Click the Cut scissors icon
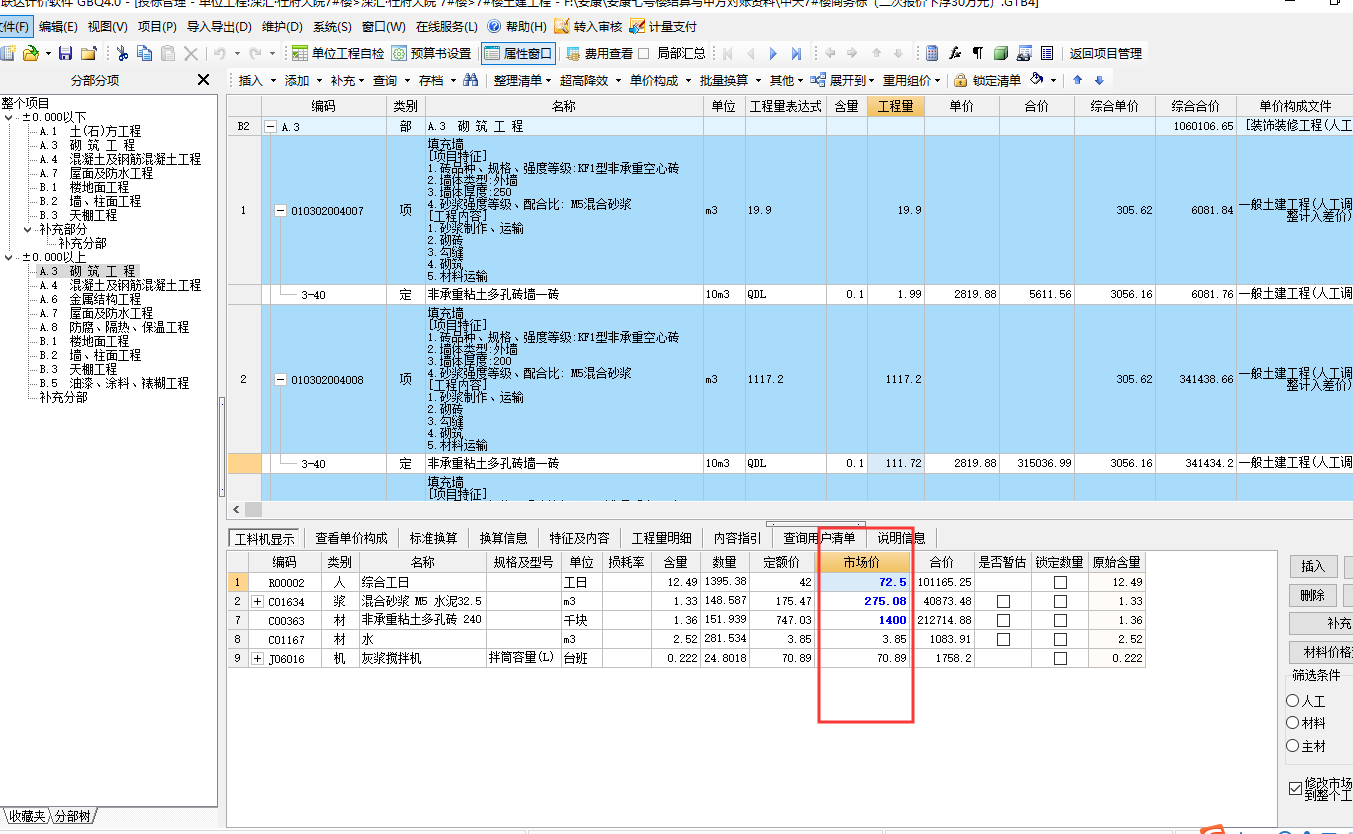 (122, 53)
